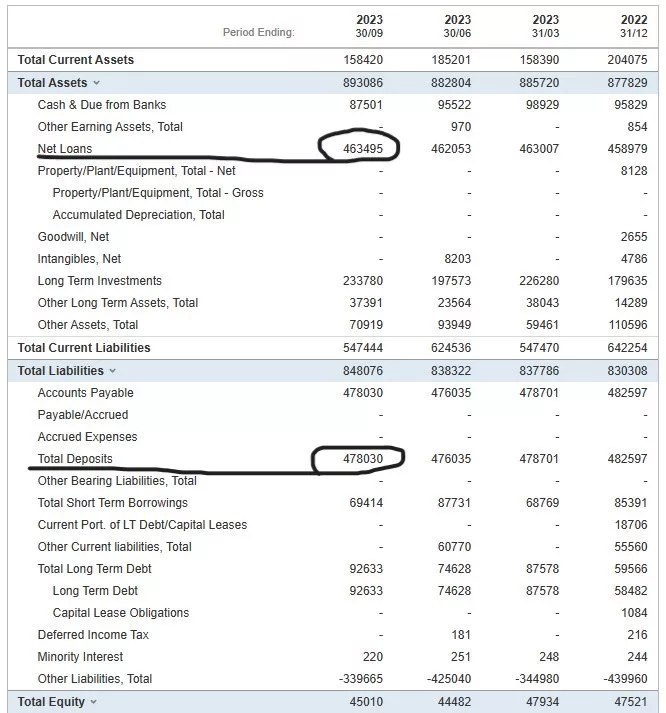Select the Net Loans value 463495
The height and width of the screenshot is (713, 666).
pos(363,149)
